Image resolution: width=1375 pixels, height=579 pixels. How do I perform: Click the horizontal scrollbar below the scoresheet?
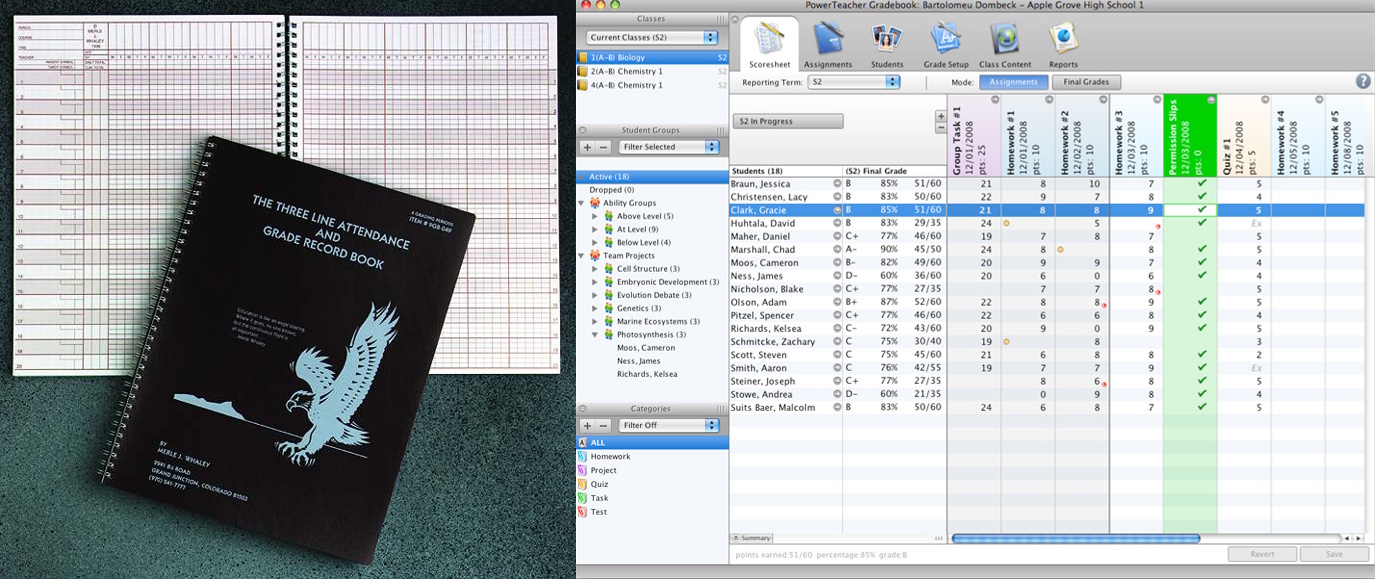pyautogui.click(x=1075, y=539)
